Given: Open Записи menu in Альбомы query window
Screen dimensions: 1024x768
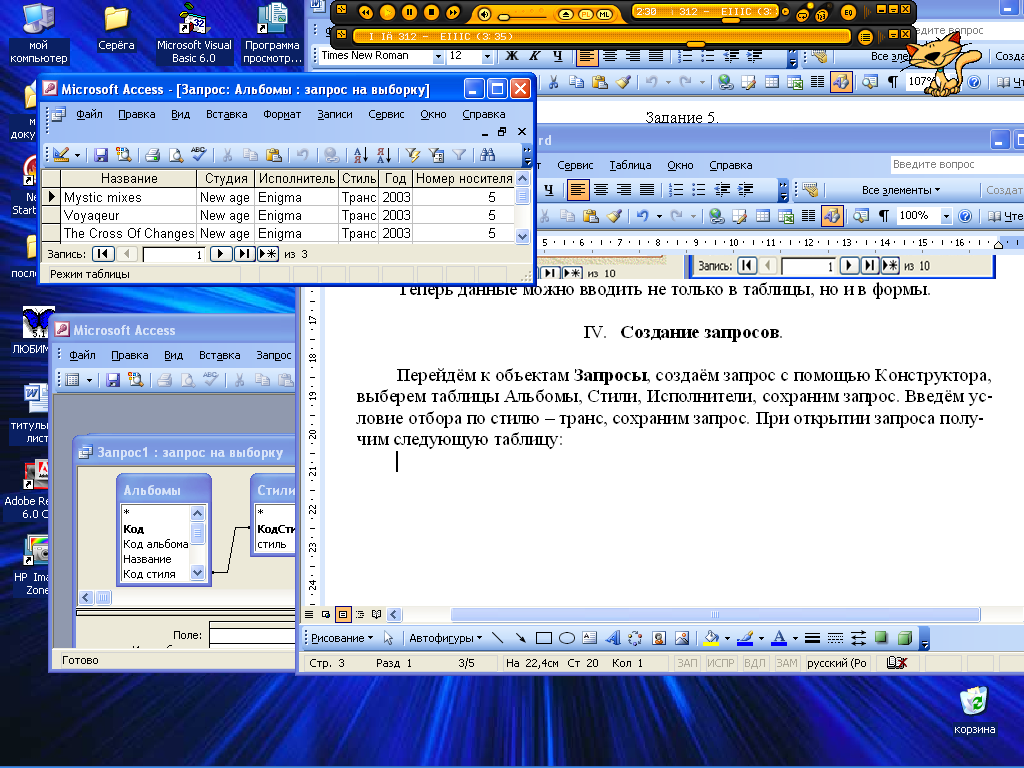Looking at the screenshot, I should coord(334,114).
